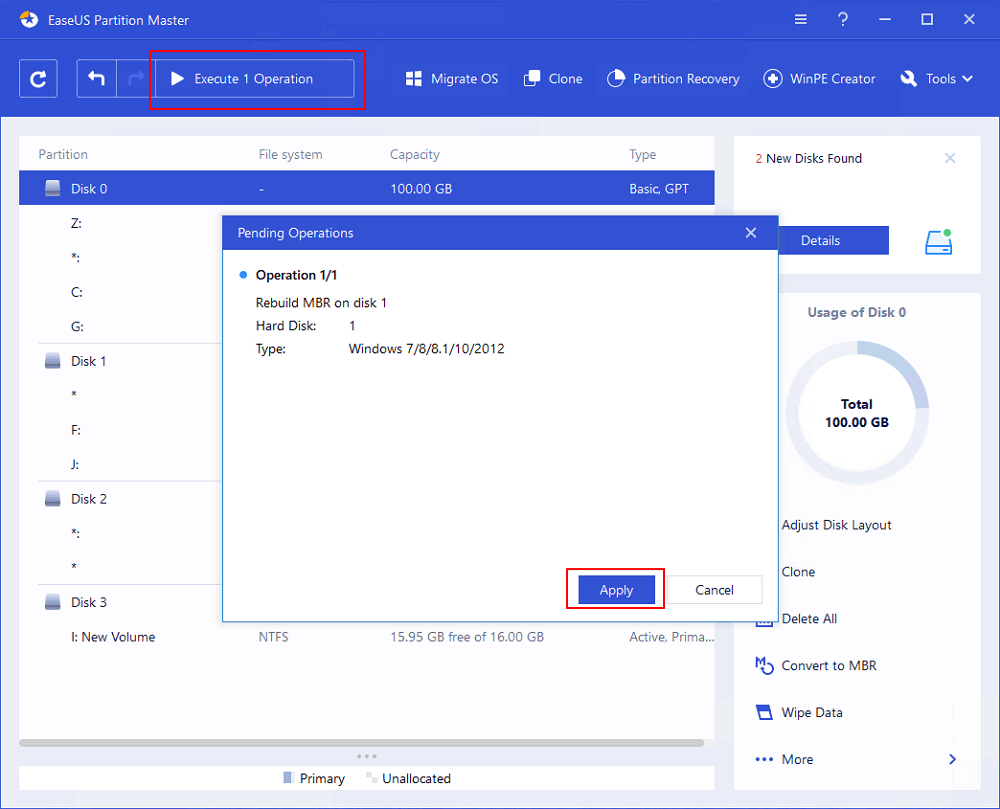Screen dimensions: 1000x809
Task: Click the help question mark icon
Action: pos(842,20)
